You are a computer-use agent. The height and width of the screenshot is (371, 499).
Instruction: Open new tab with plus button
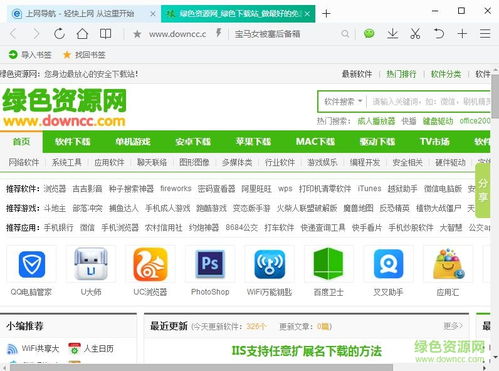pos(326,13)
